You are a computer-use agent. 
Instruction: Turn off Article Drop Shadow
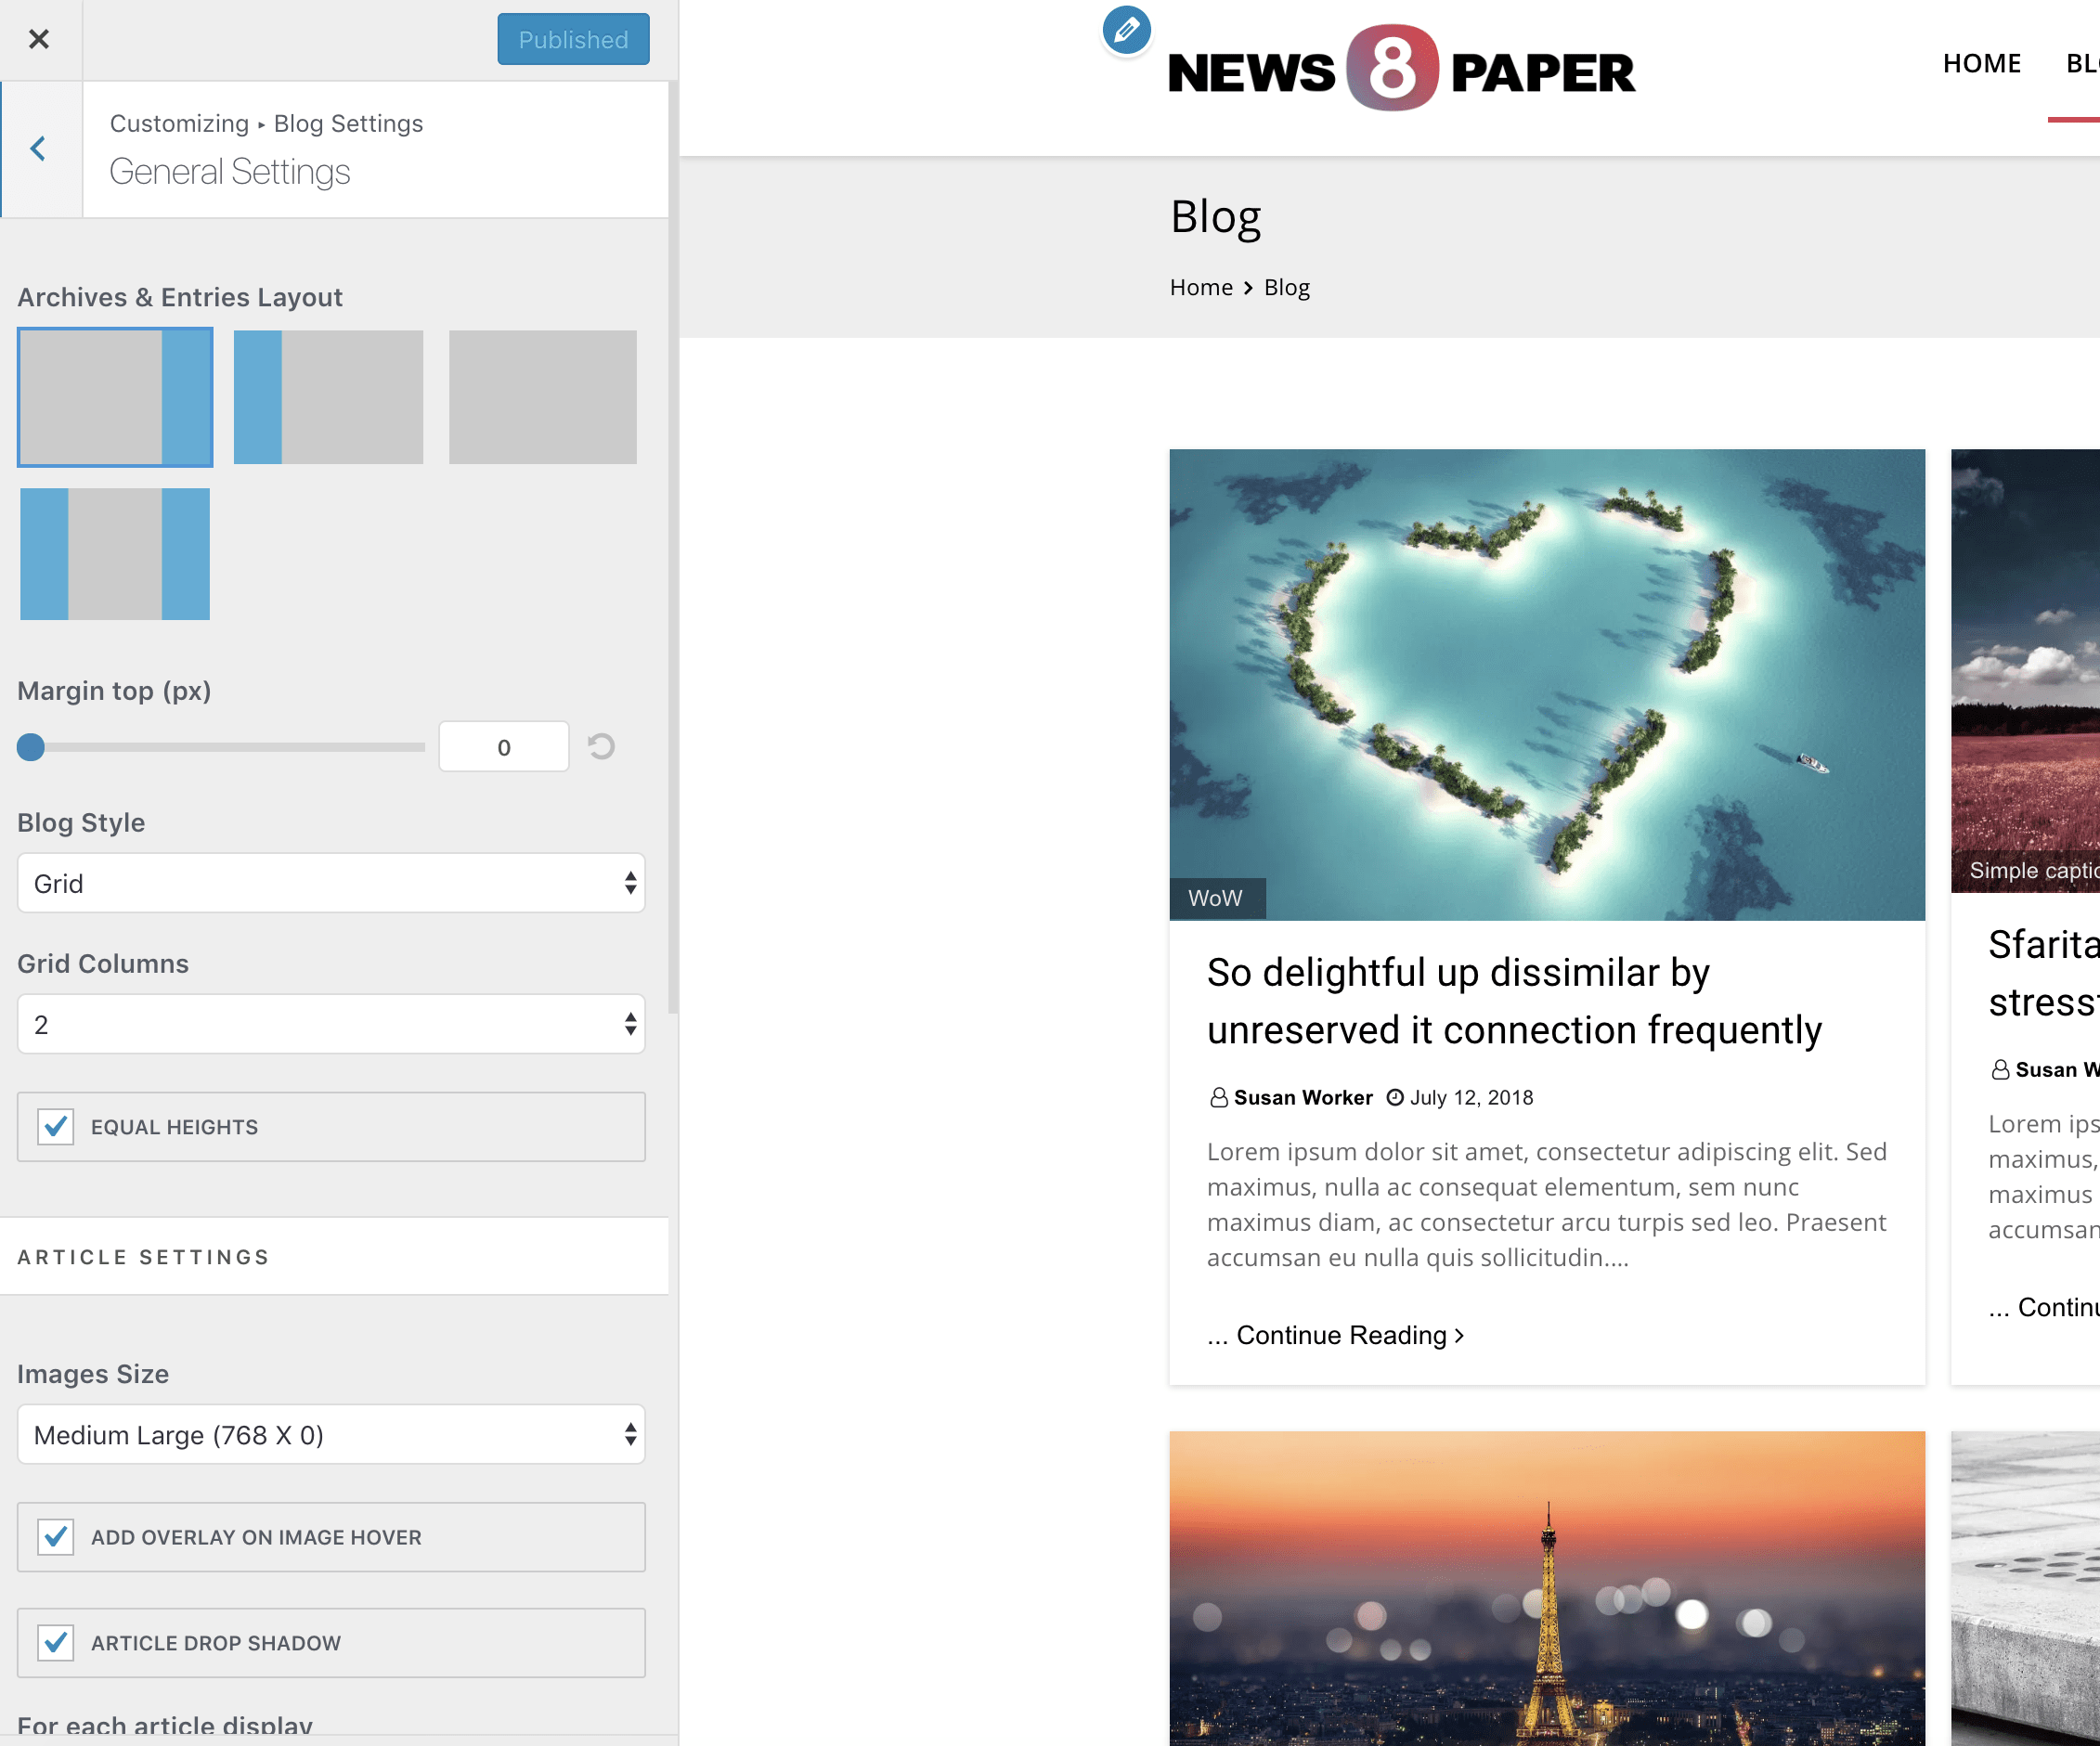coord(55,1642)
